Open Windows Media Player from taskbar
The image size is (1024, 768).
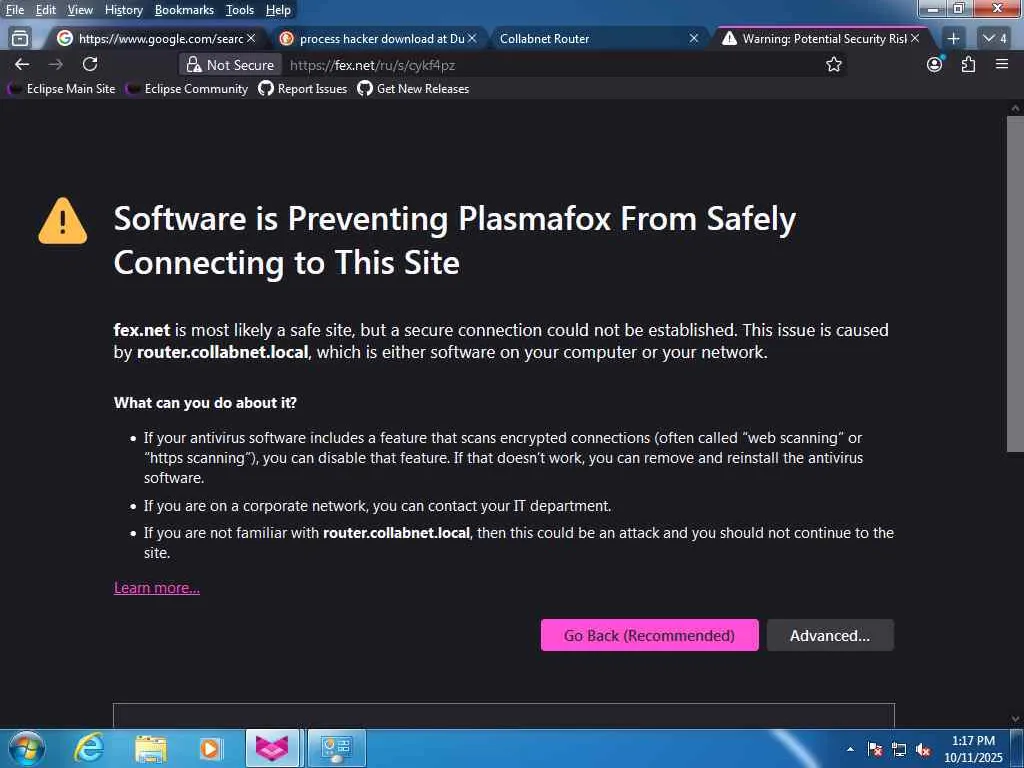tap(210, 748)
